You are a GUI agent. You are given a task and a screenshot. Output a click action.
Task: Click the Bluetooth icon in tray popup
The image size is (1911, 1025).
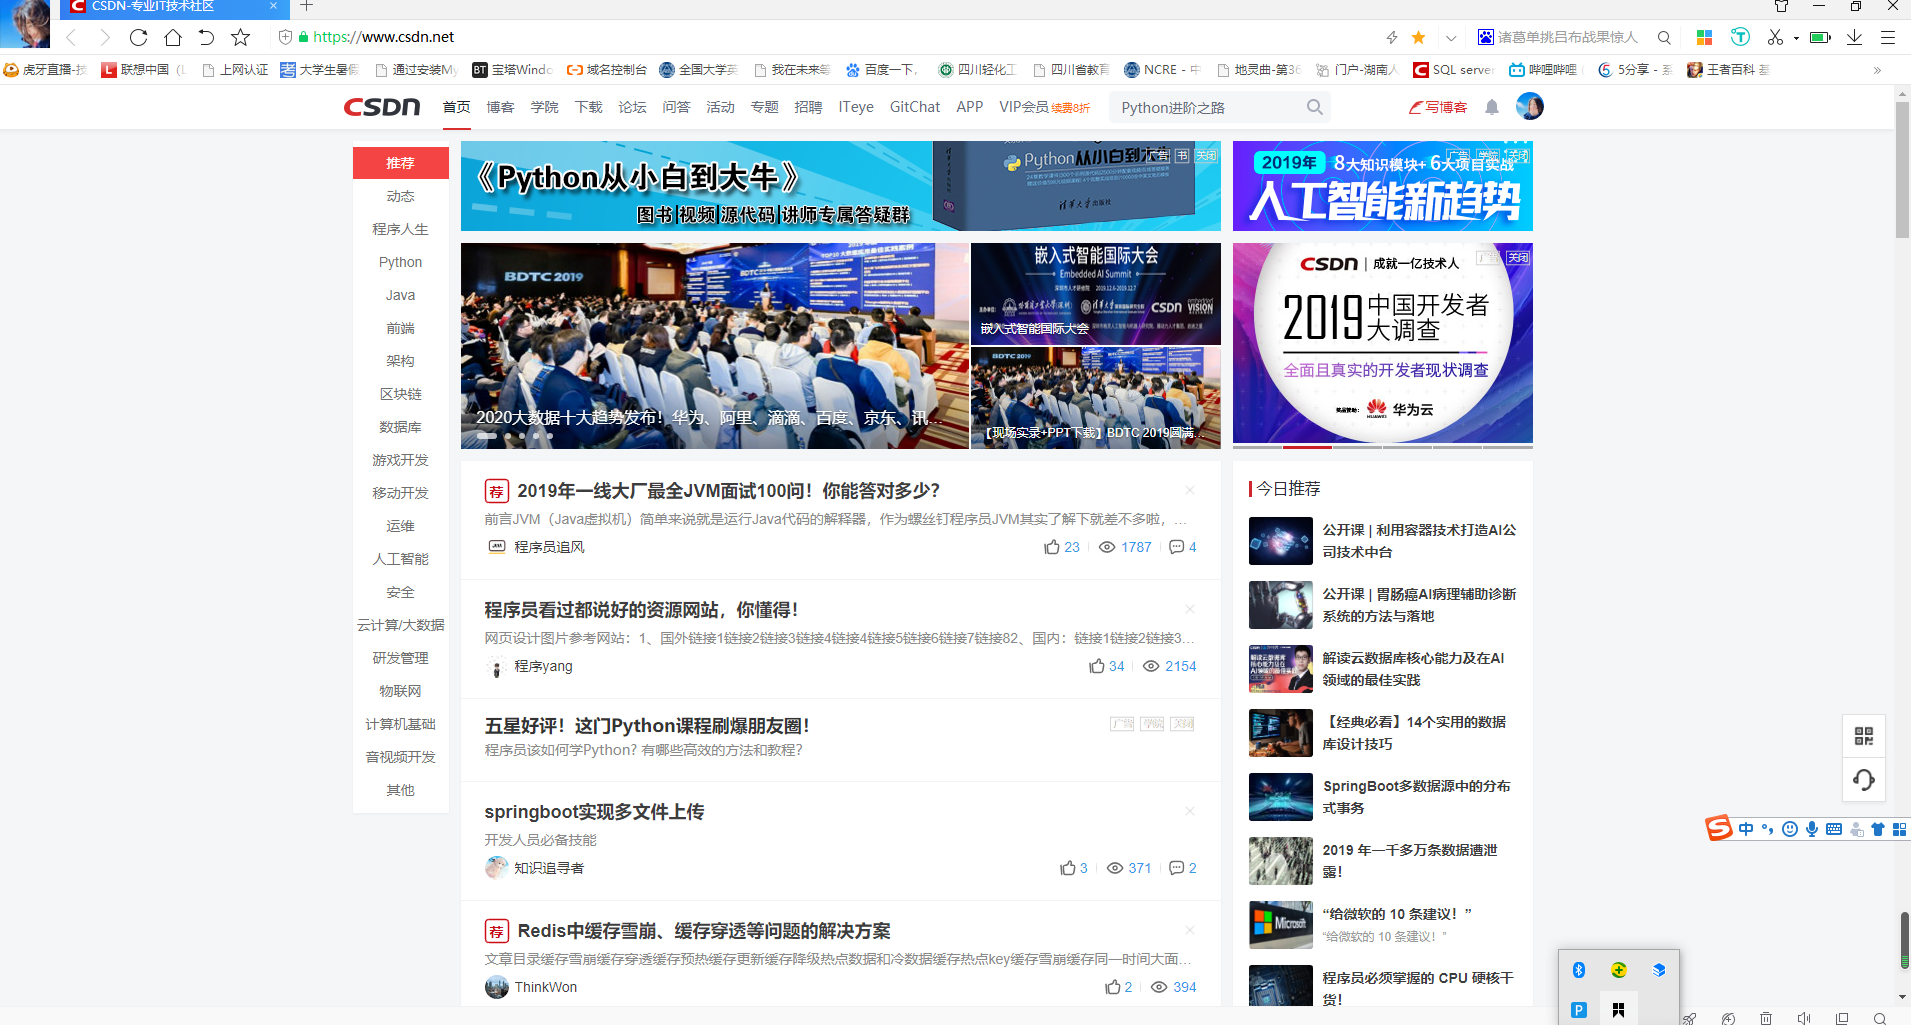coord(1579,970)
